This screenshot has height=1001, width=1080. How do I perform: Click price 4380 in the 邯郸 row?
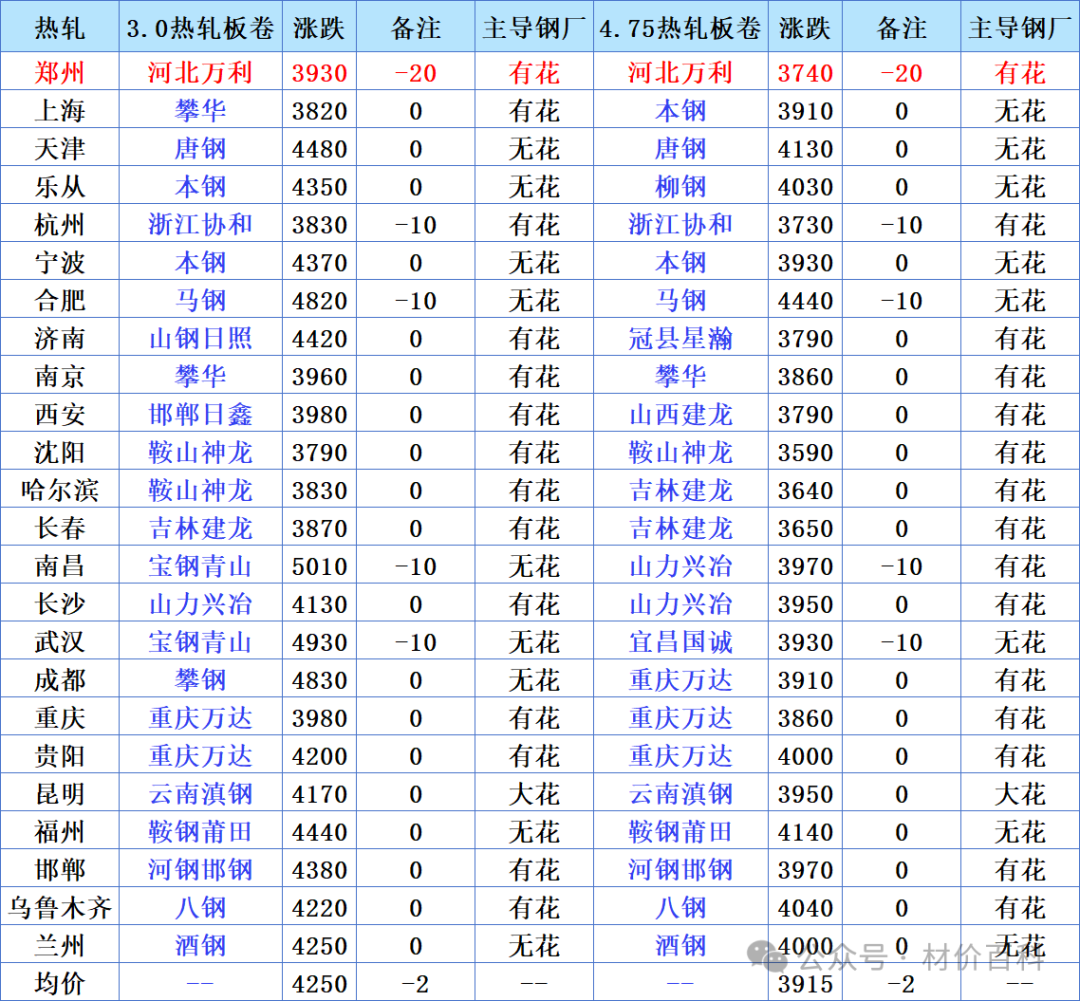(x=319, y=869)
